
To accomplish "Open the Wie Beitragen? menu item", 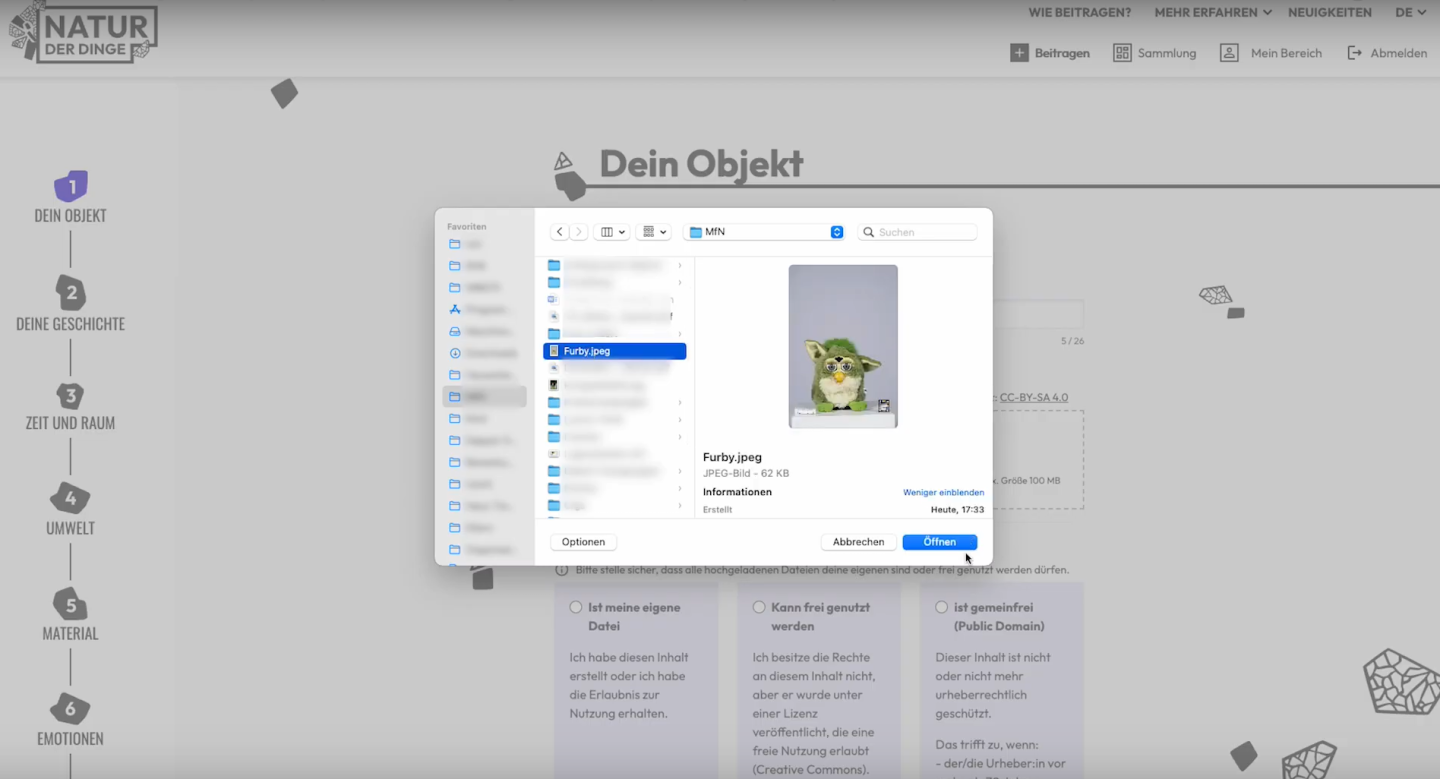I will [x=1079, y=13].
